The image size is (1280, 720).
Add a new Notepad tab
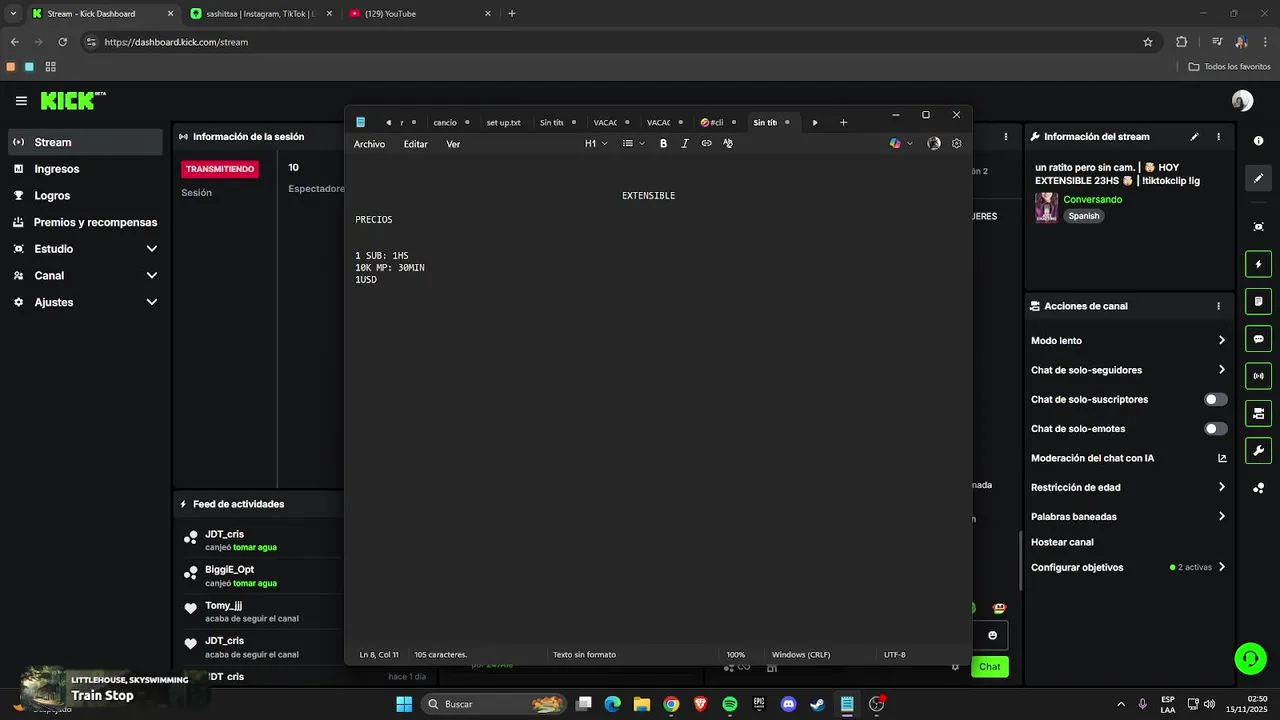tap(843, 122)
